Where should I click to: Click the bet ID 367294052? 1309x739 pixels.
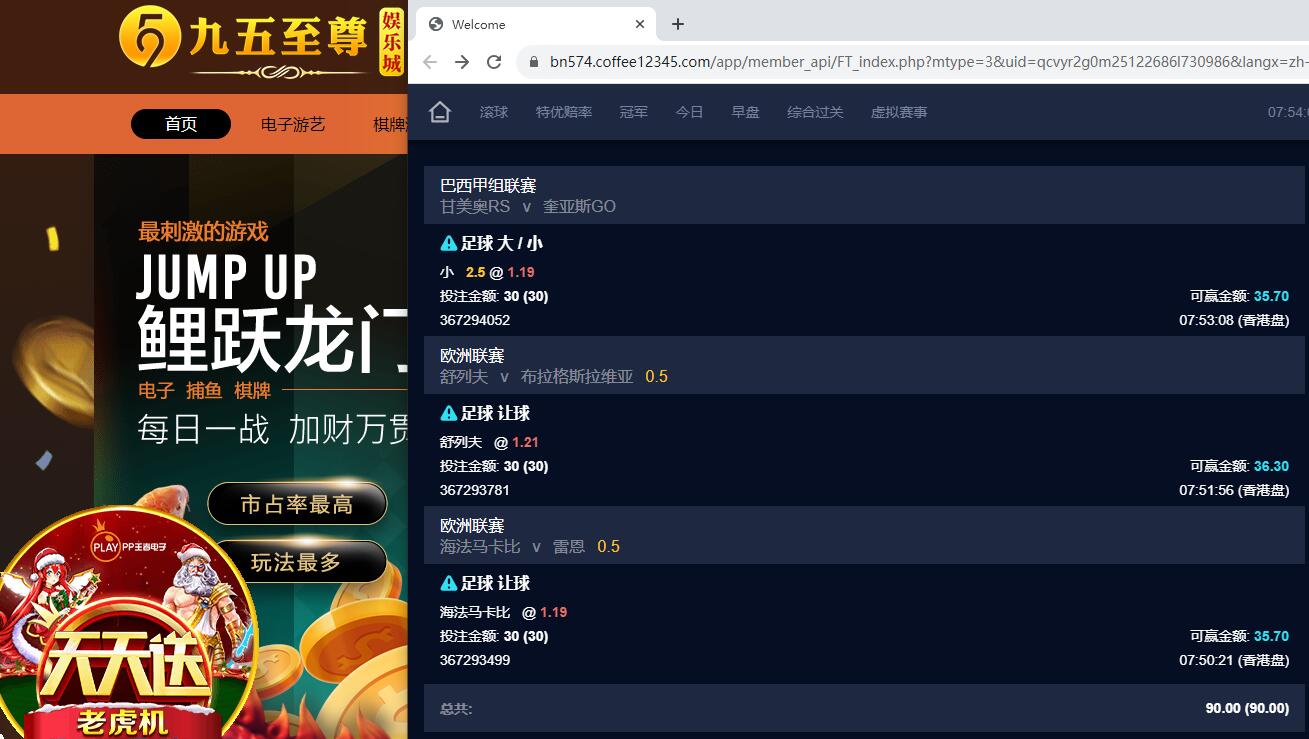475,320
